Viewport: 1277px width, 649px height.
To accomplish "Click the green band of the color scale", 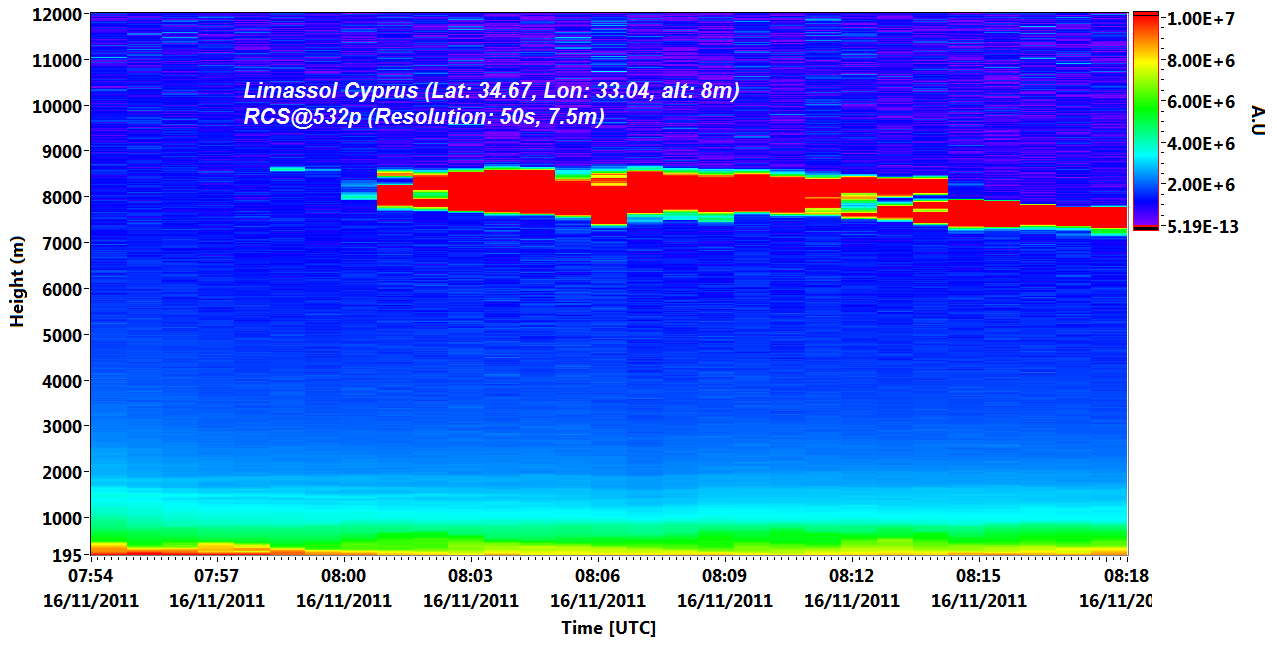I will (1145, 103).
